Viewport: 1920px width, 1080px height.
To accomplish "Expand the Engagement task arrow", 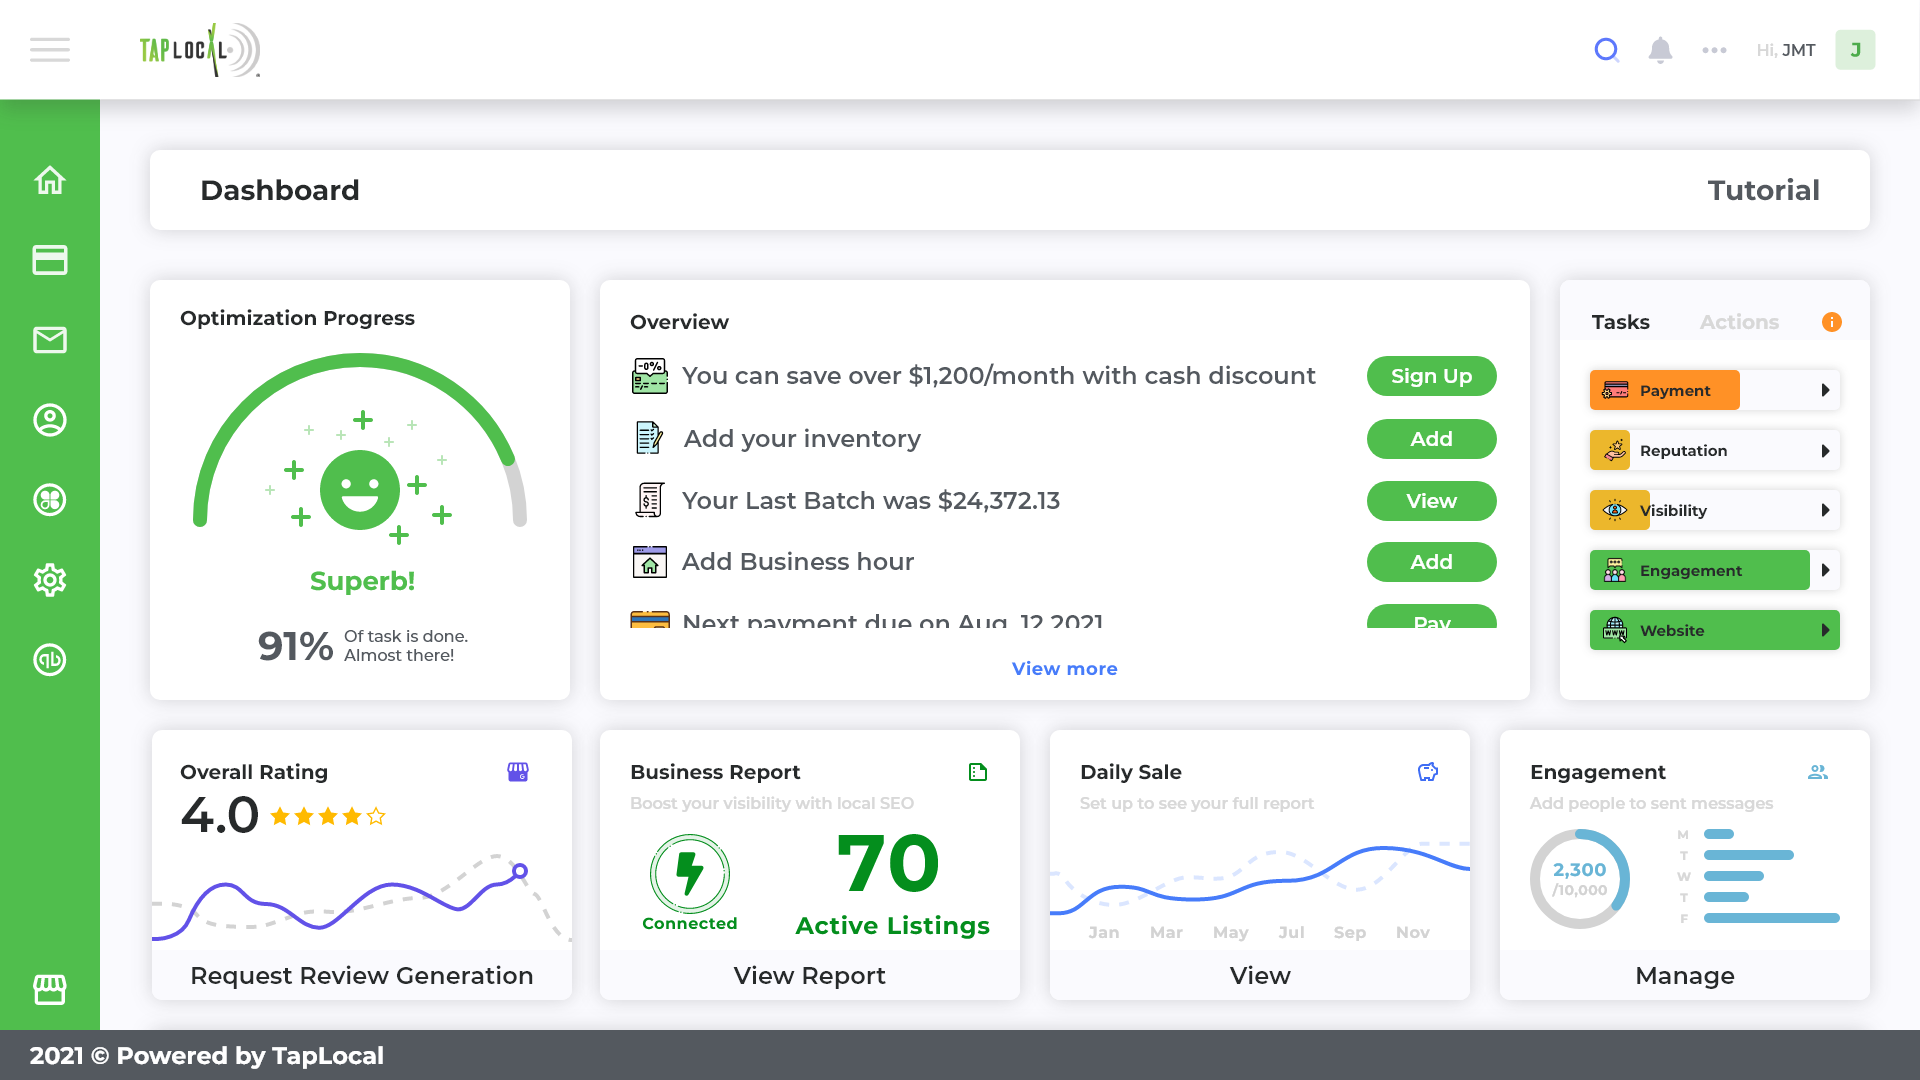I will pos(1825,570).
